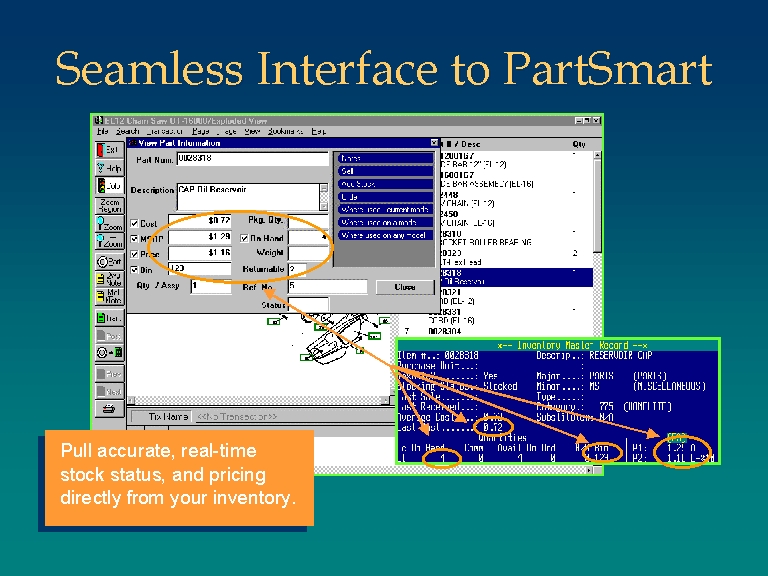Image resolution: width=768 pixels, height=576 pixels.
Task: Click the Zoom out magnifier button
Action: click(109, 242)
